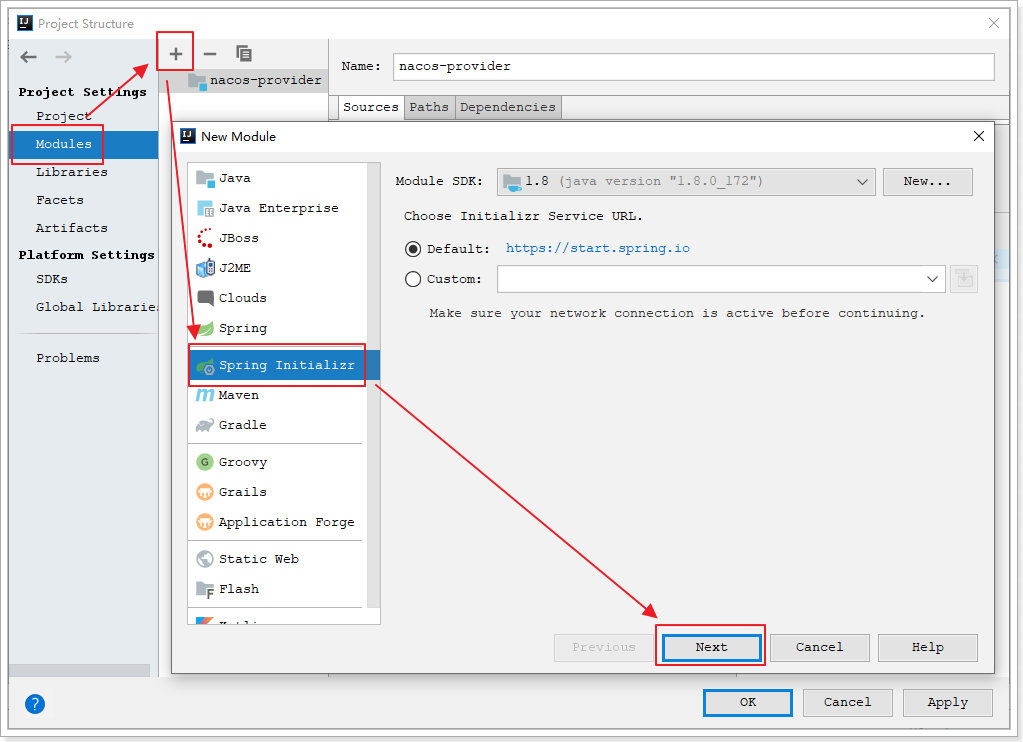Click the left sidebar horizontal scrollbar

pyautogui.click(x=79, y=670)
